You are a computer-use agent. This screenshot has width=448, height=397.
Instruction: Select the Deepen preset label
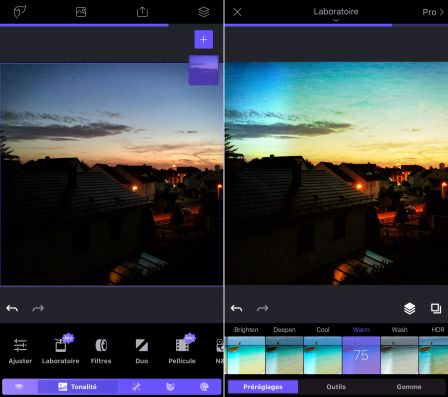[x=284, y=330]
